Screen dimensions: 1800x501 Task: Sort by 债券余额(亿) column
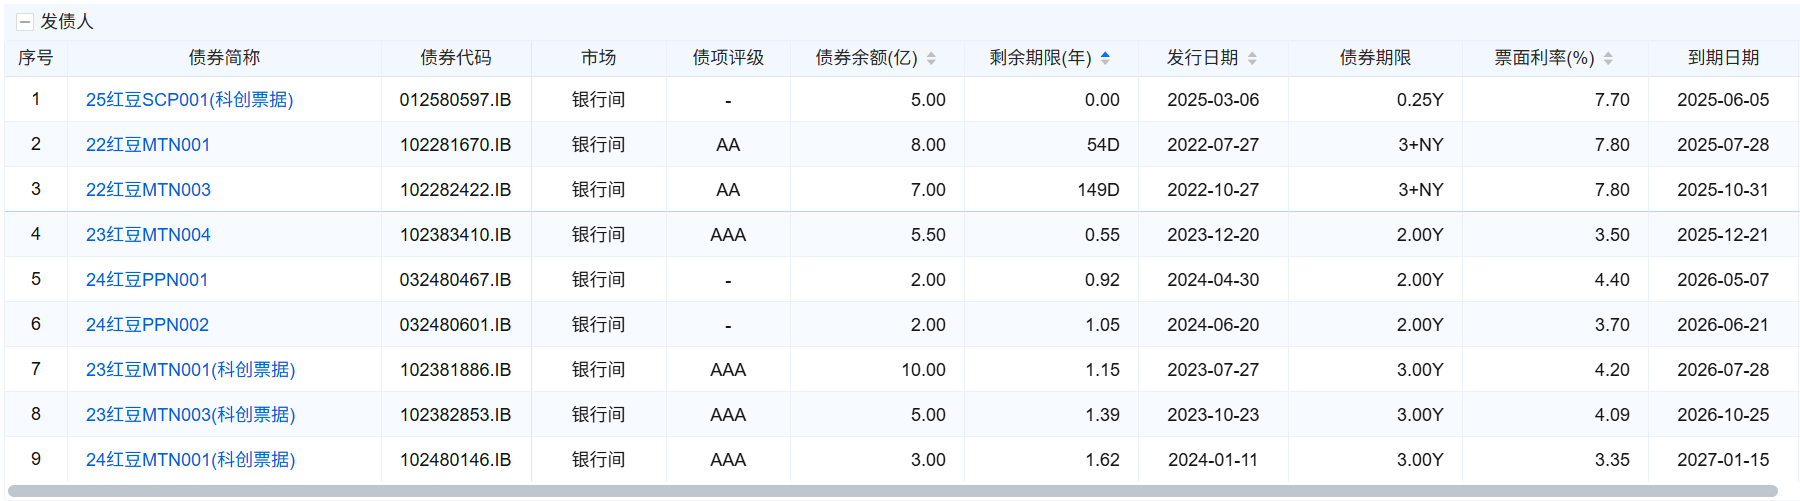coord(931,58)
